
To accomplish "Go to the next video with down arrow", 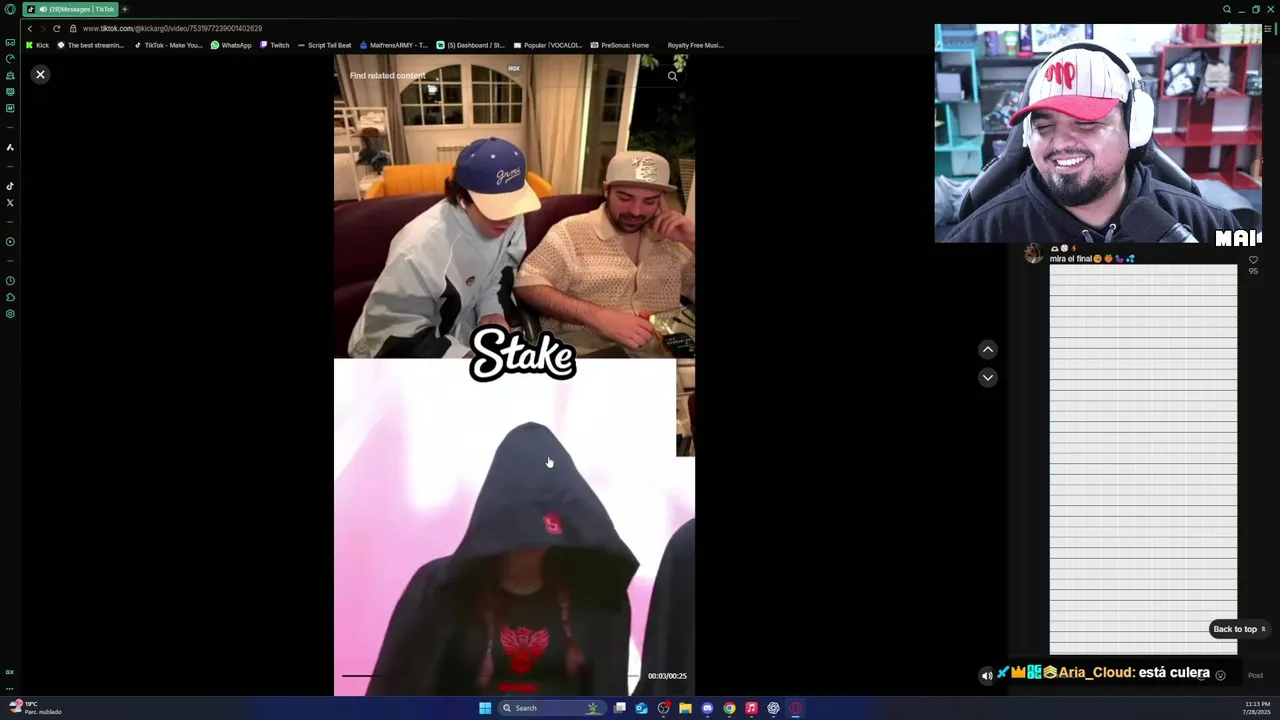I will coord(987,377).
